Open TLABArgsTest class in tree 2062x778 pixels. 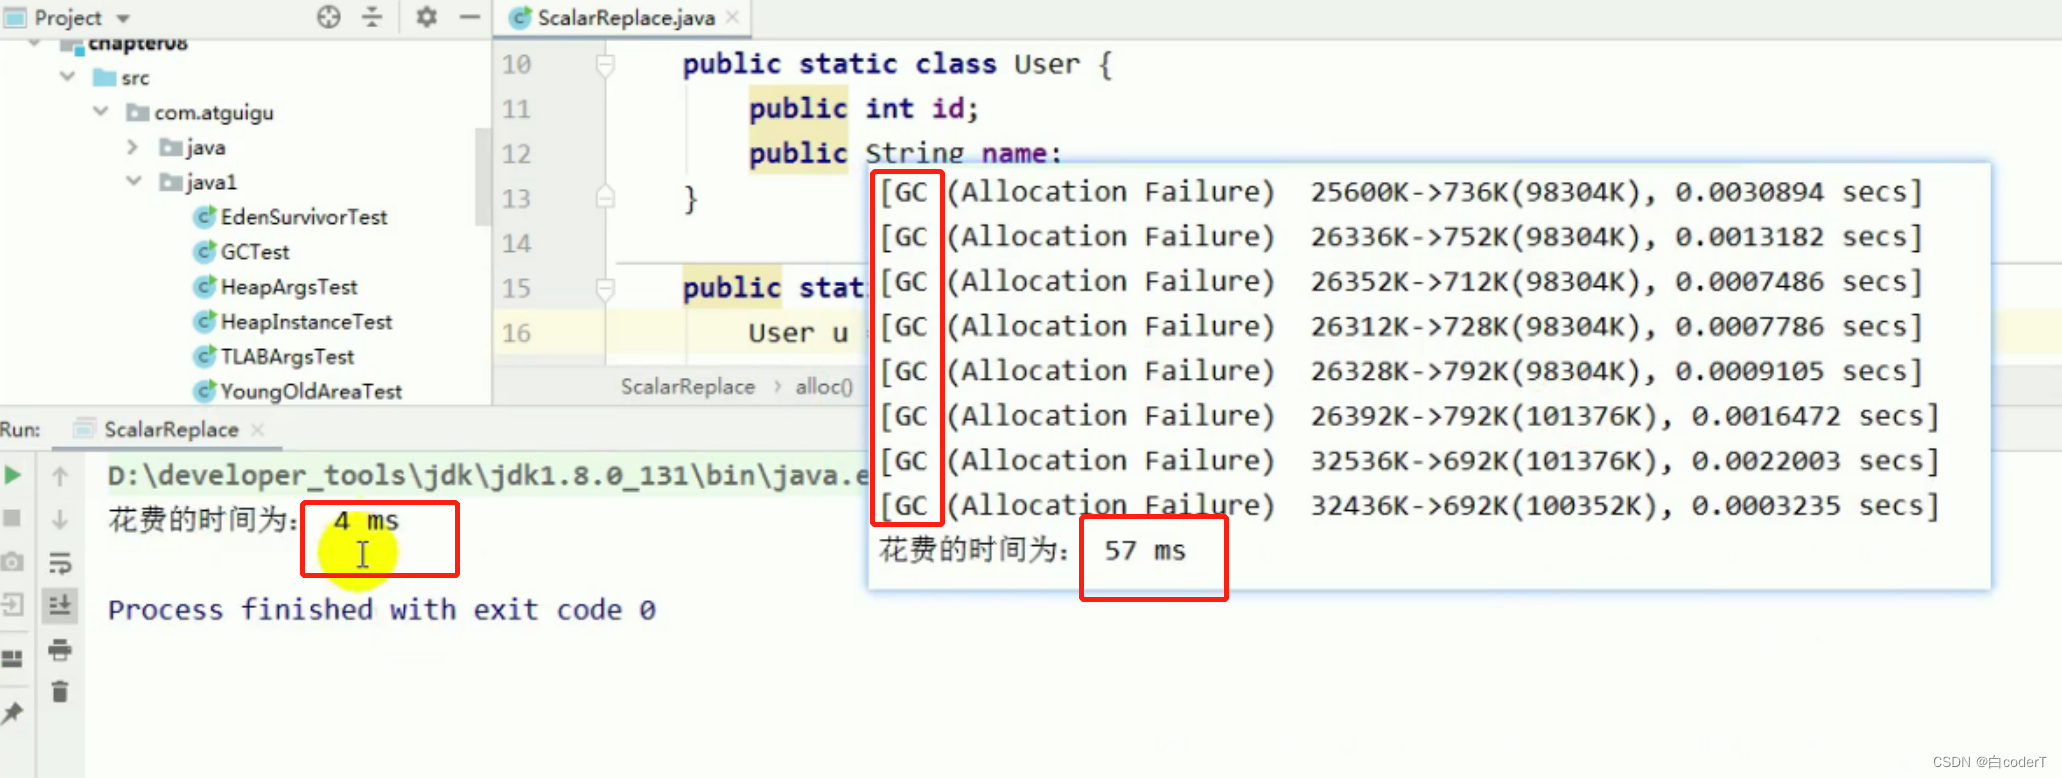point(287,357)
